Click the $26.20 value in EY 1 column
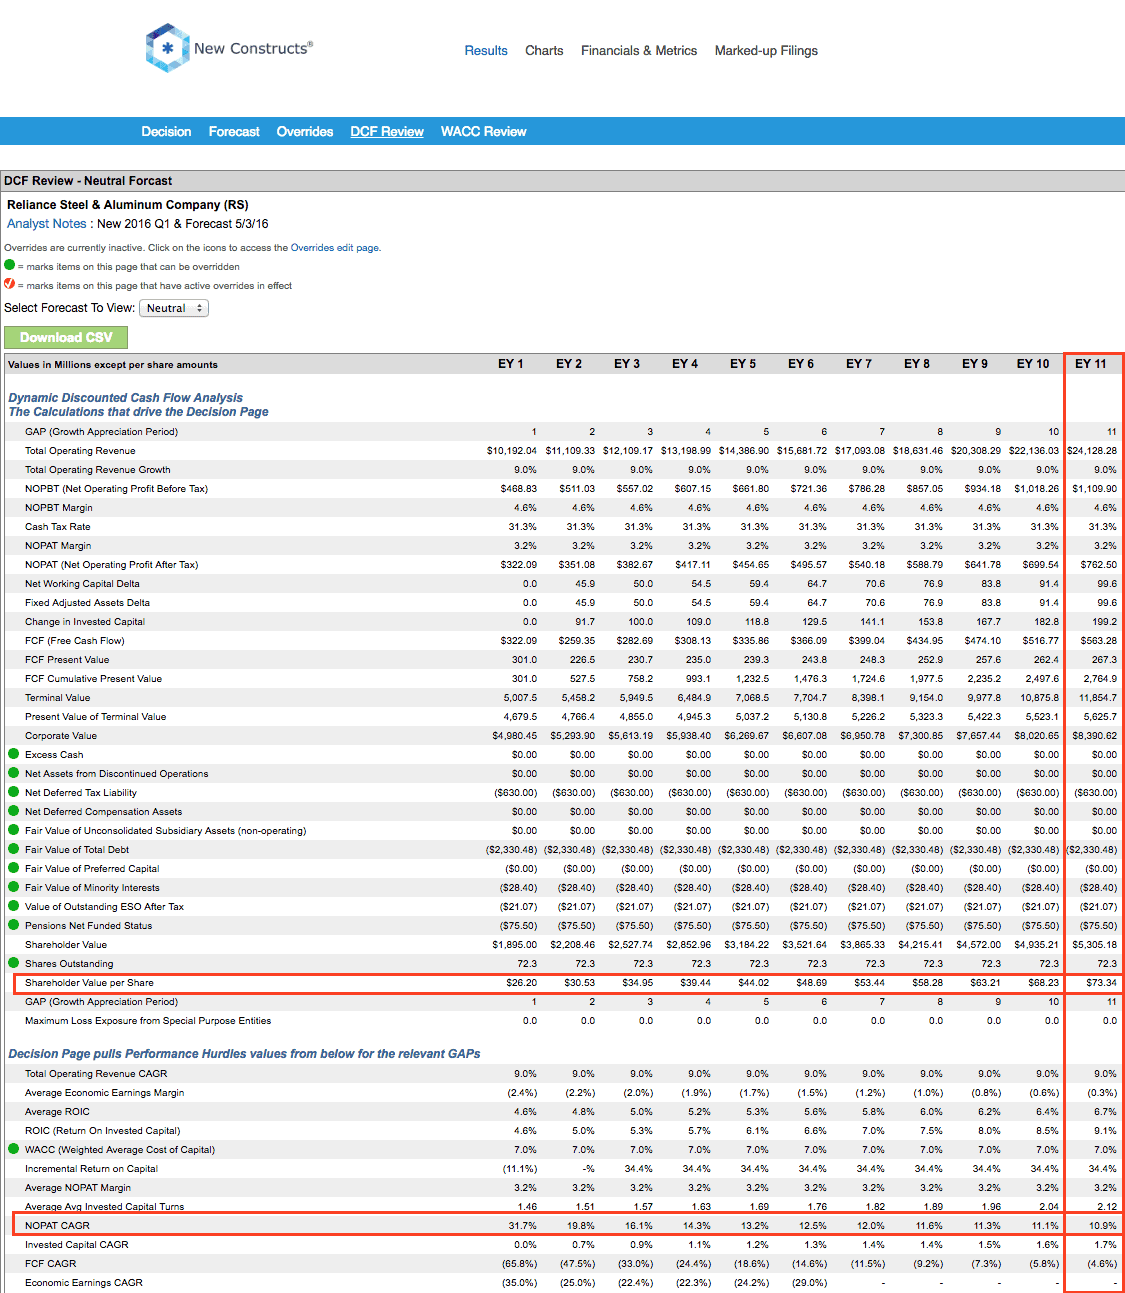 [x=522, y=982]
